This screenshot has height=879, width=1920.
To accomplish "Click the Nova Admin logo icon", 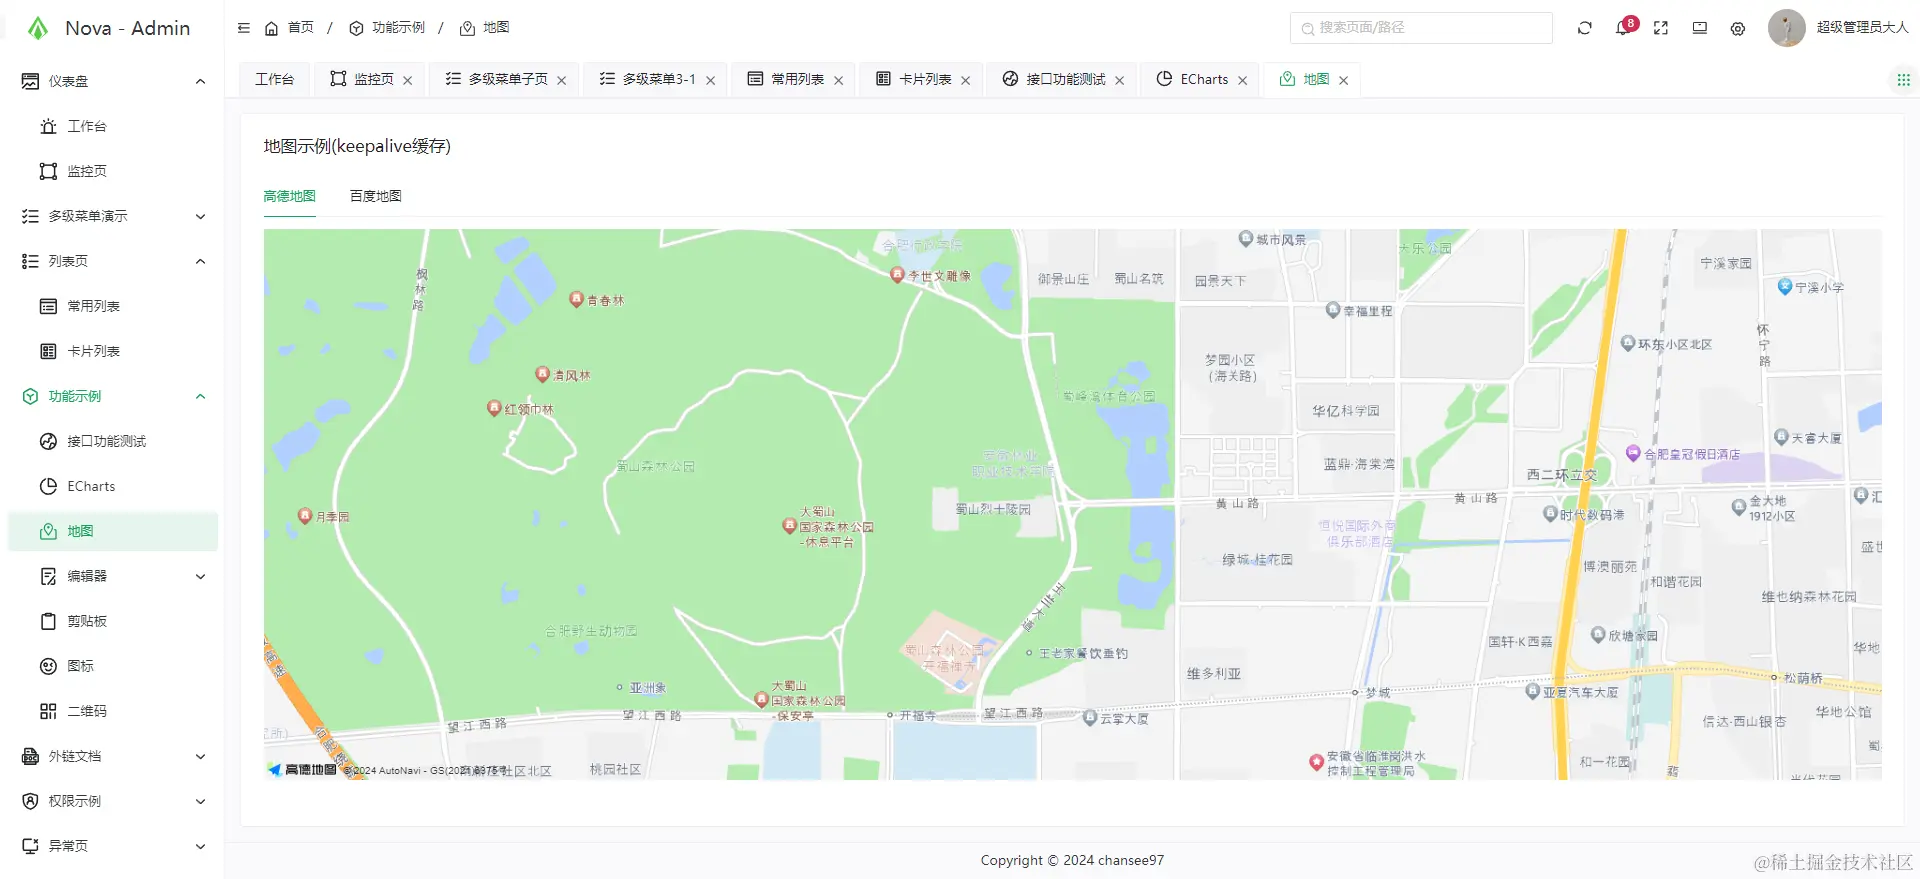I will click(x=38, y=28).
